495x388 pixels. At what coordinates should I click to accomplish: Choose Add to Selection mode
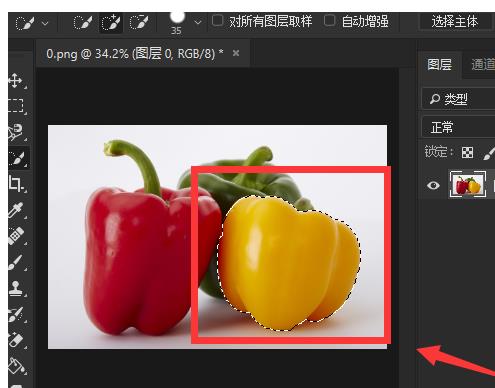coord(111,23)
